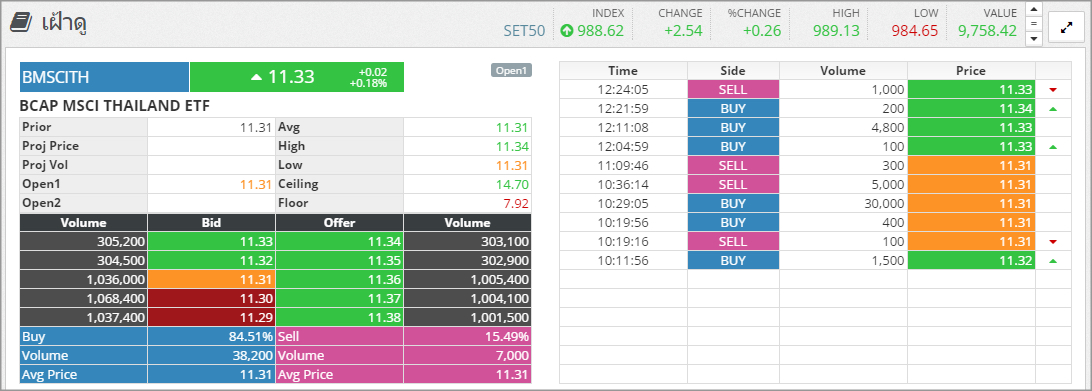Click the green up tick on the 10:11:56 row
This screenshot has width=1092, height=391.
pyautogui.click(x=1053, y=261)
